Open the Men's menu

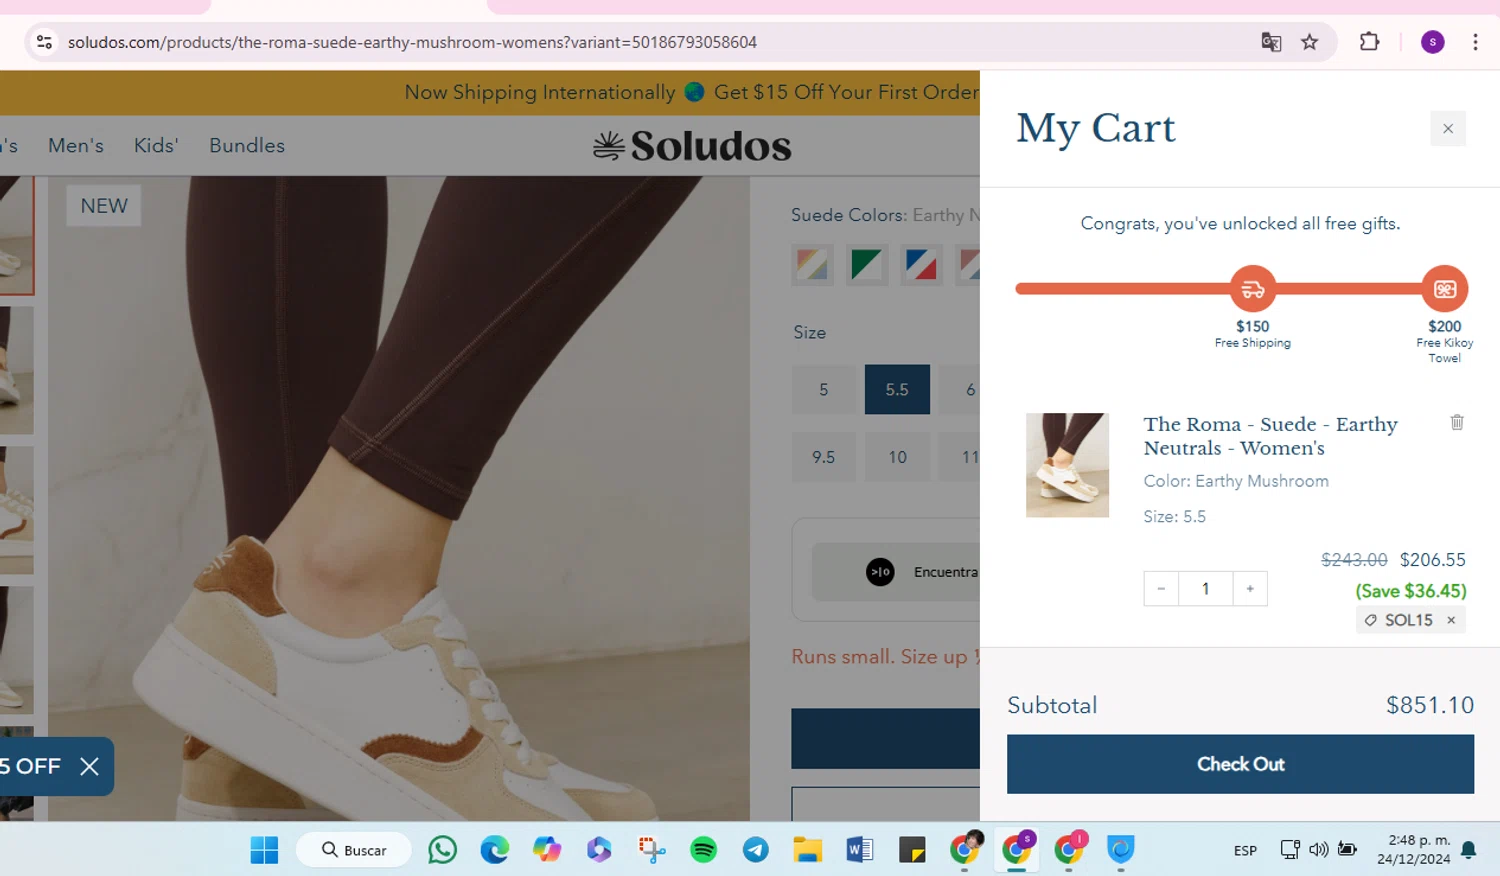(76, 145)
